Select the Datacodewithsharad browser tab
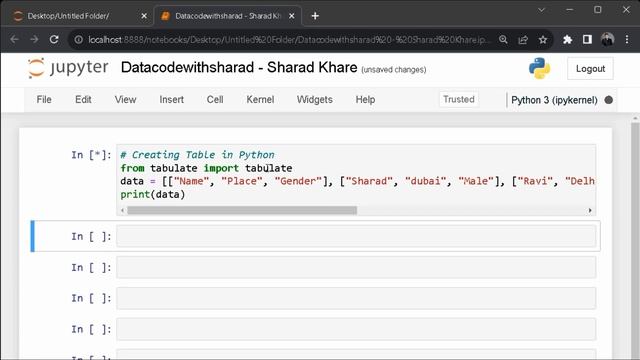The height and width of the screenshot is (360, 640). (227, 16)
